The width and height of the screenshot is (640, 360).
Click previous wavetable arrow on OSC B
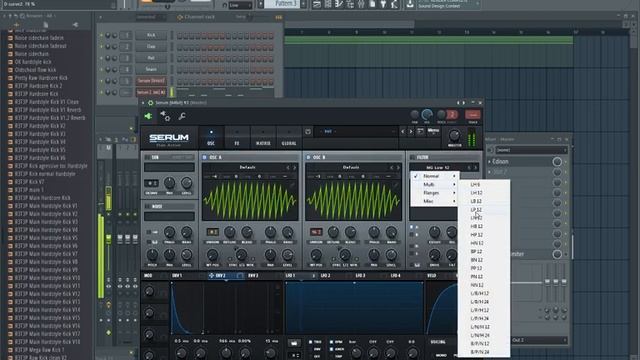pos(391,168)
